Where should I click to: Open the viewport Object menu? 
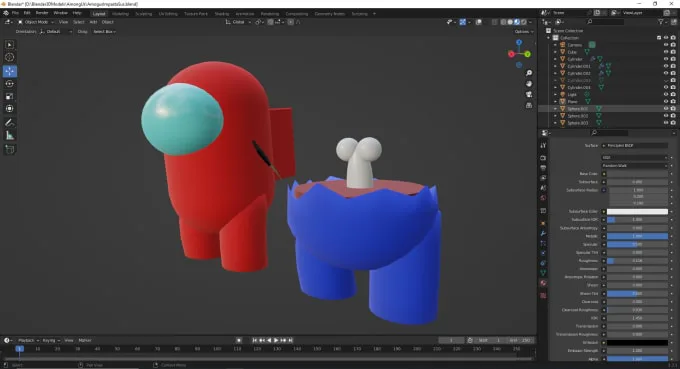click(x=108, y=22)
